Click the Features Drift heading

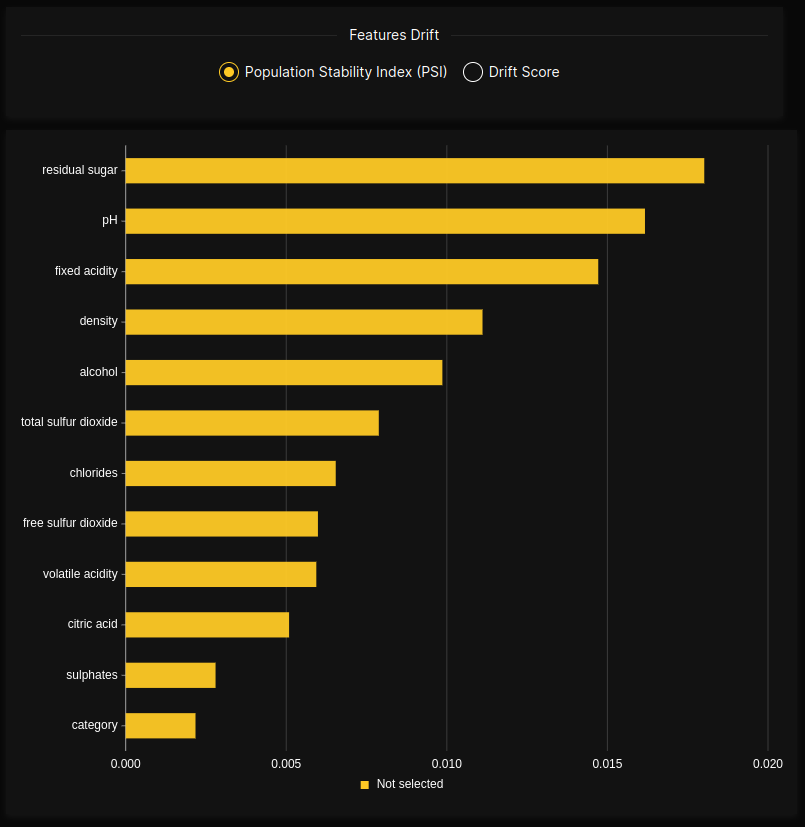pos(394,35)
